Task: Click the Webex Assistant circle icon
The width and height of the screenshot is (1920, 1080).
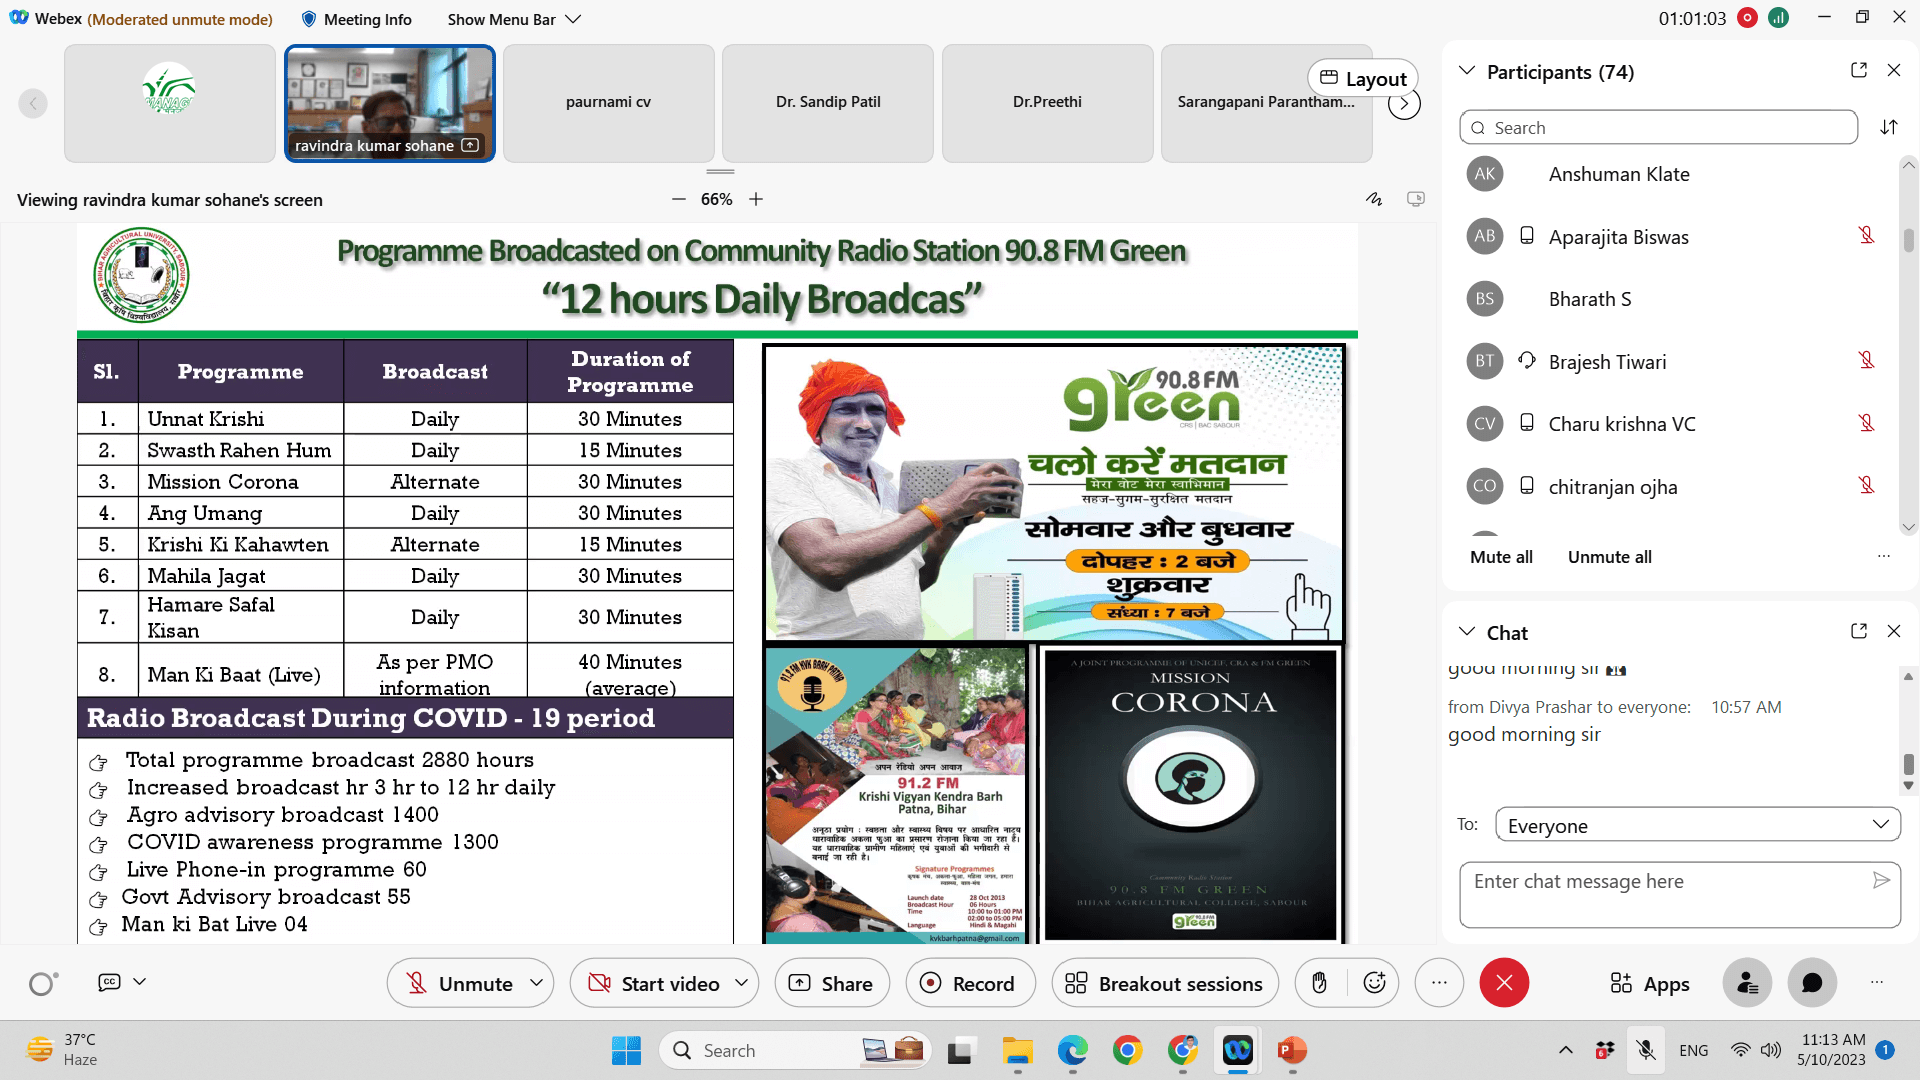Action: [42, 984]
